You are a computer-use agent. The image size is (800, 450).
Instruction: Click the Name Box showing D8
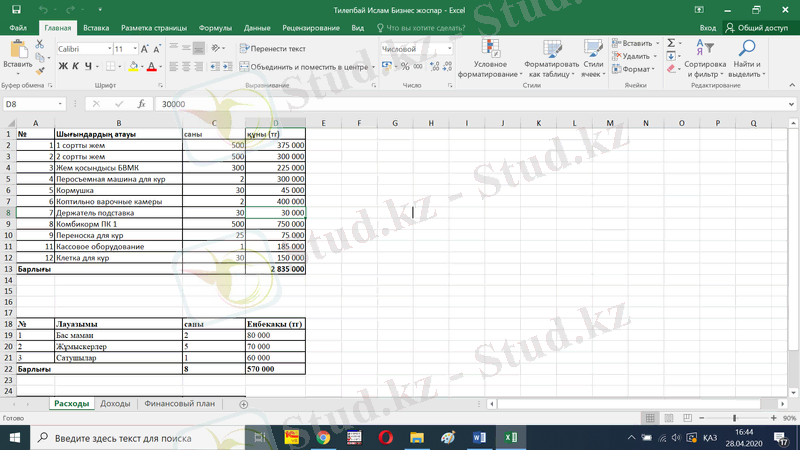34,104
